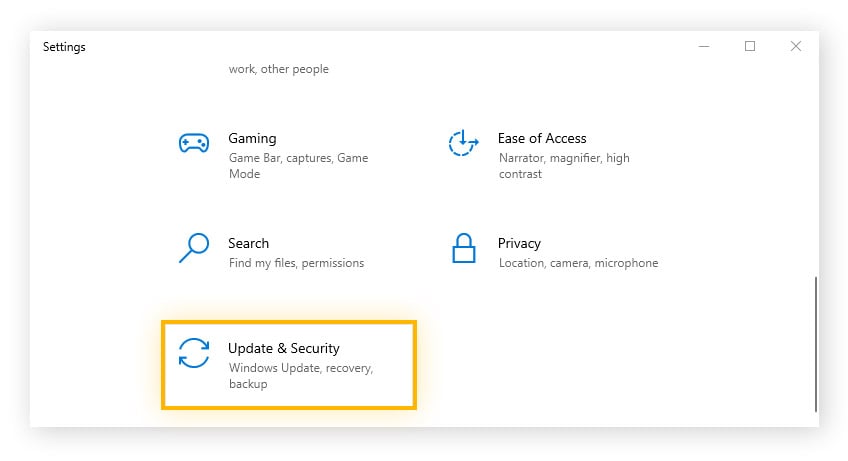Click 'Windows Update, recovery, backup' description

(x=300, y=376)
